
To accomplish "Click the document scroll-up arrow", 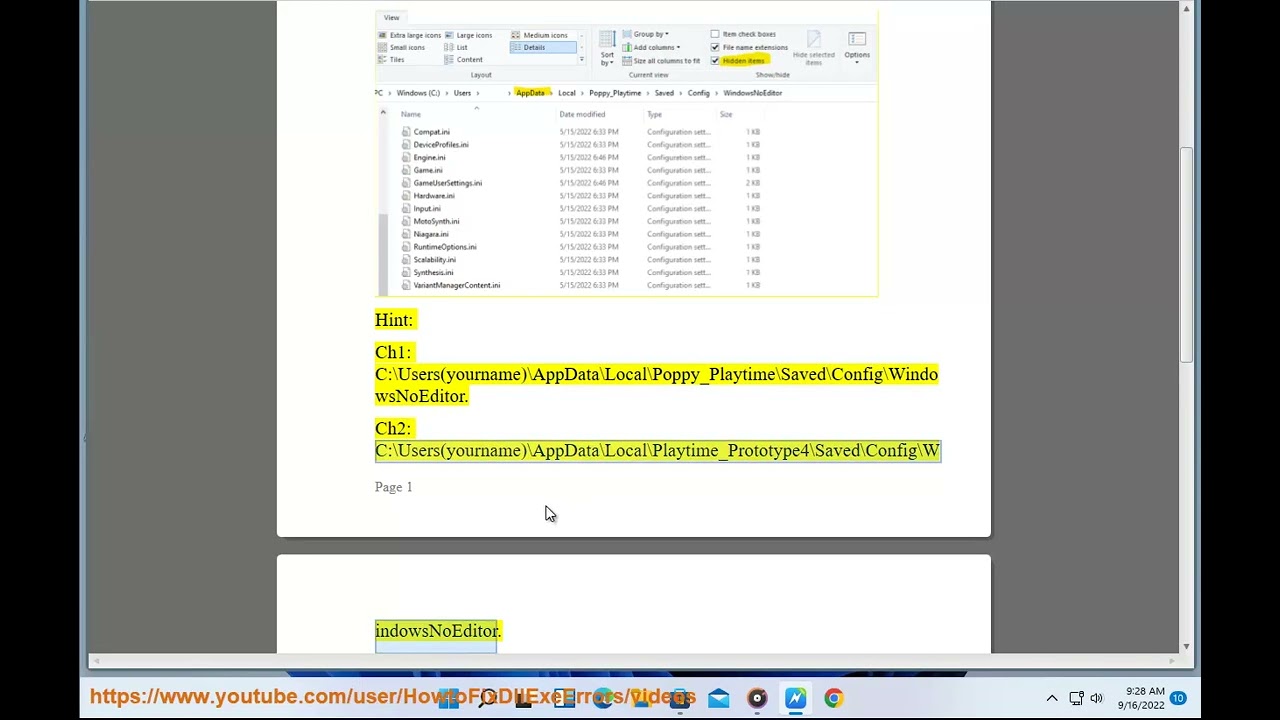I will (1186, 8).
